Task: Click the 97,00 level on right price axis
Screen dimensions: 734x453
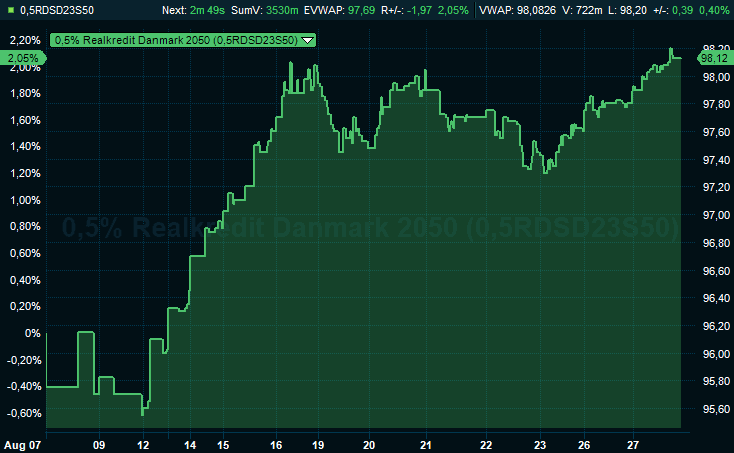Action: (714, 215)
